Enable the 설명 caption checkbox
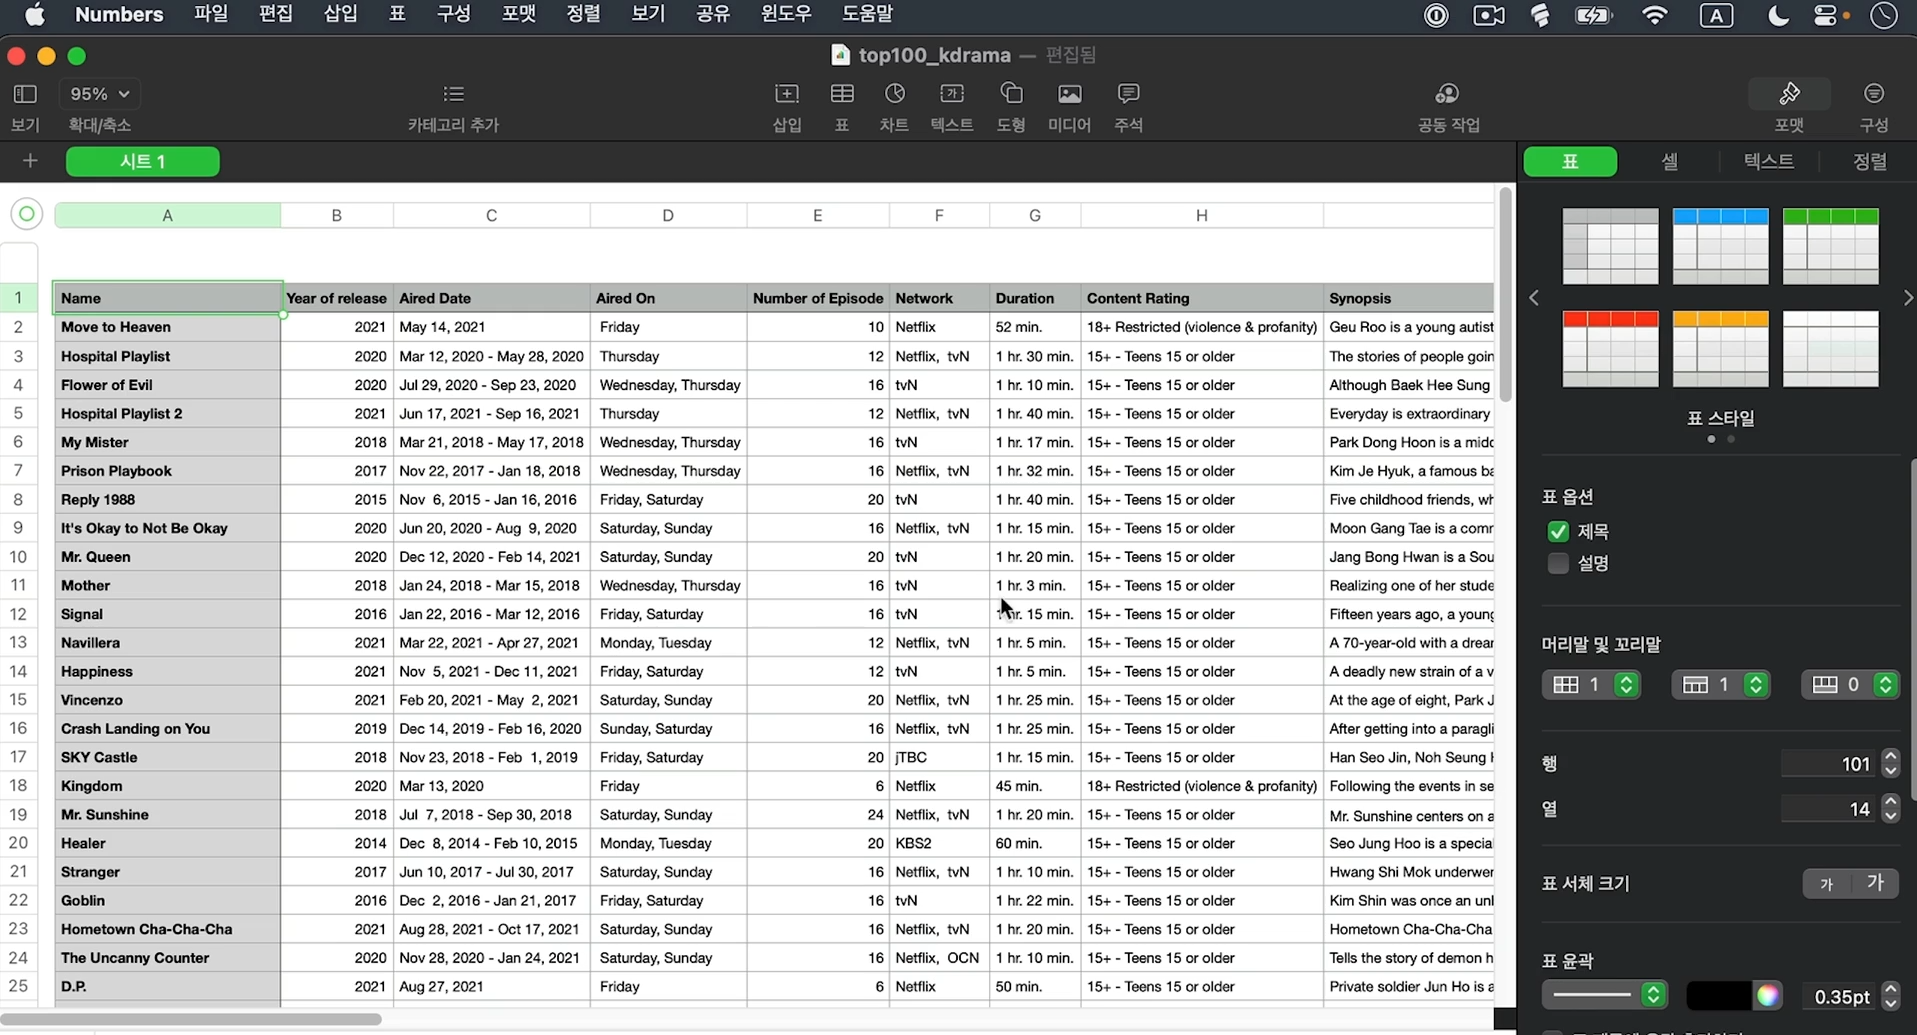The width and height of the screenshot is (1917, 1035). (x=1558, y=563)
